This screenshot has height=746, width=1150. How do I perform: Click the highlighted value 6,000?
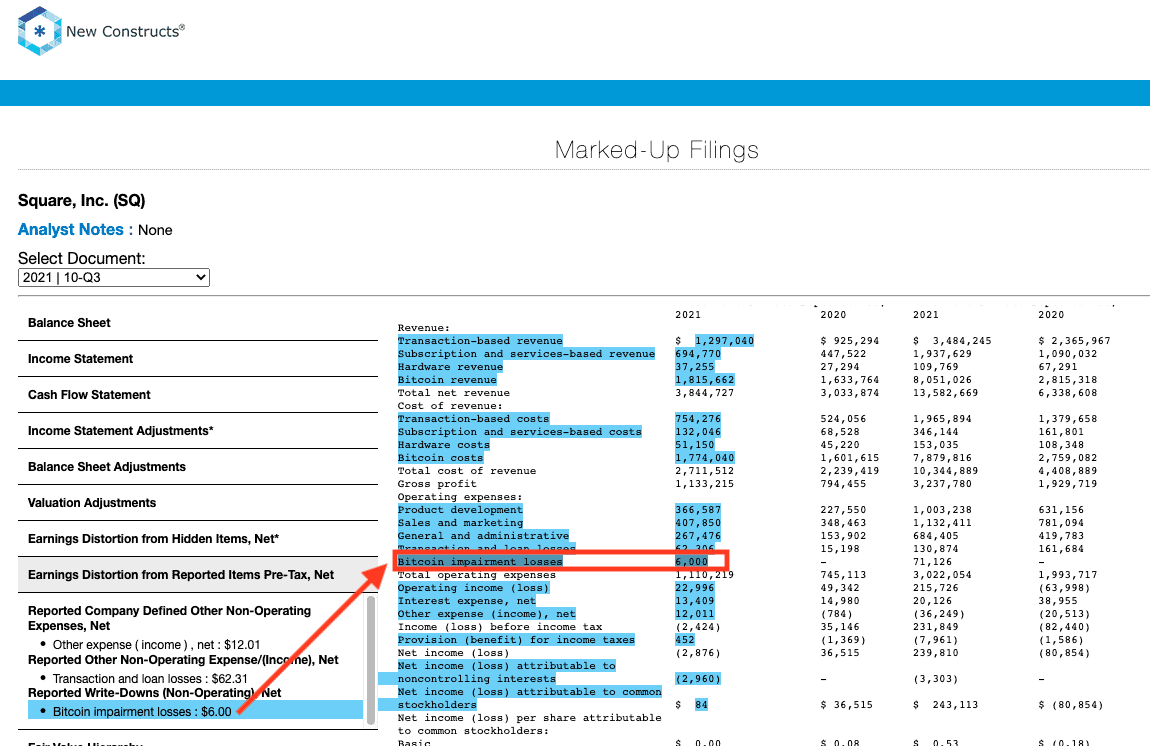pyautogui.click(x=691, y=562)
